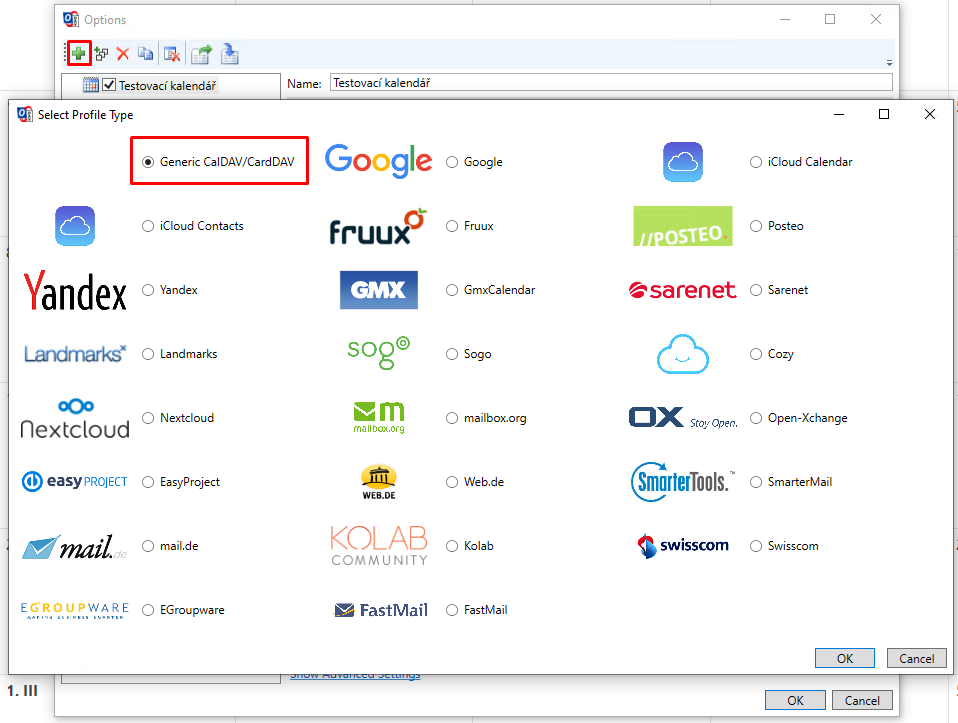Select the Cozy radio button
The width and height of the screenshot is (958, 723).
756,354
